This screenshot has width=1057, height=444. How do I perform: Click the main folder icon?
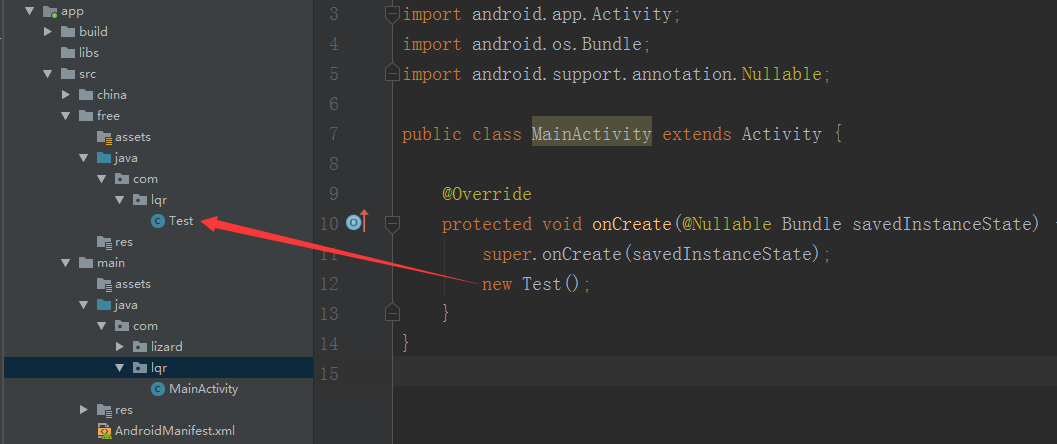pyautogui.click(x=86, y=262)
